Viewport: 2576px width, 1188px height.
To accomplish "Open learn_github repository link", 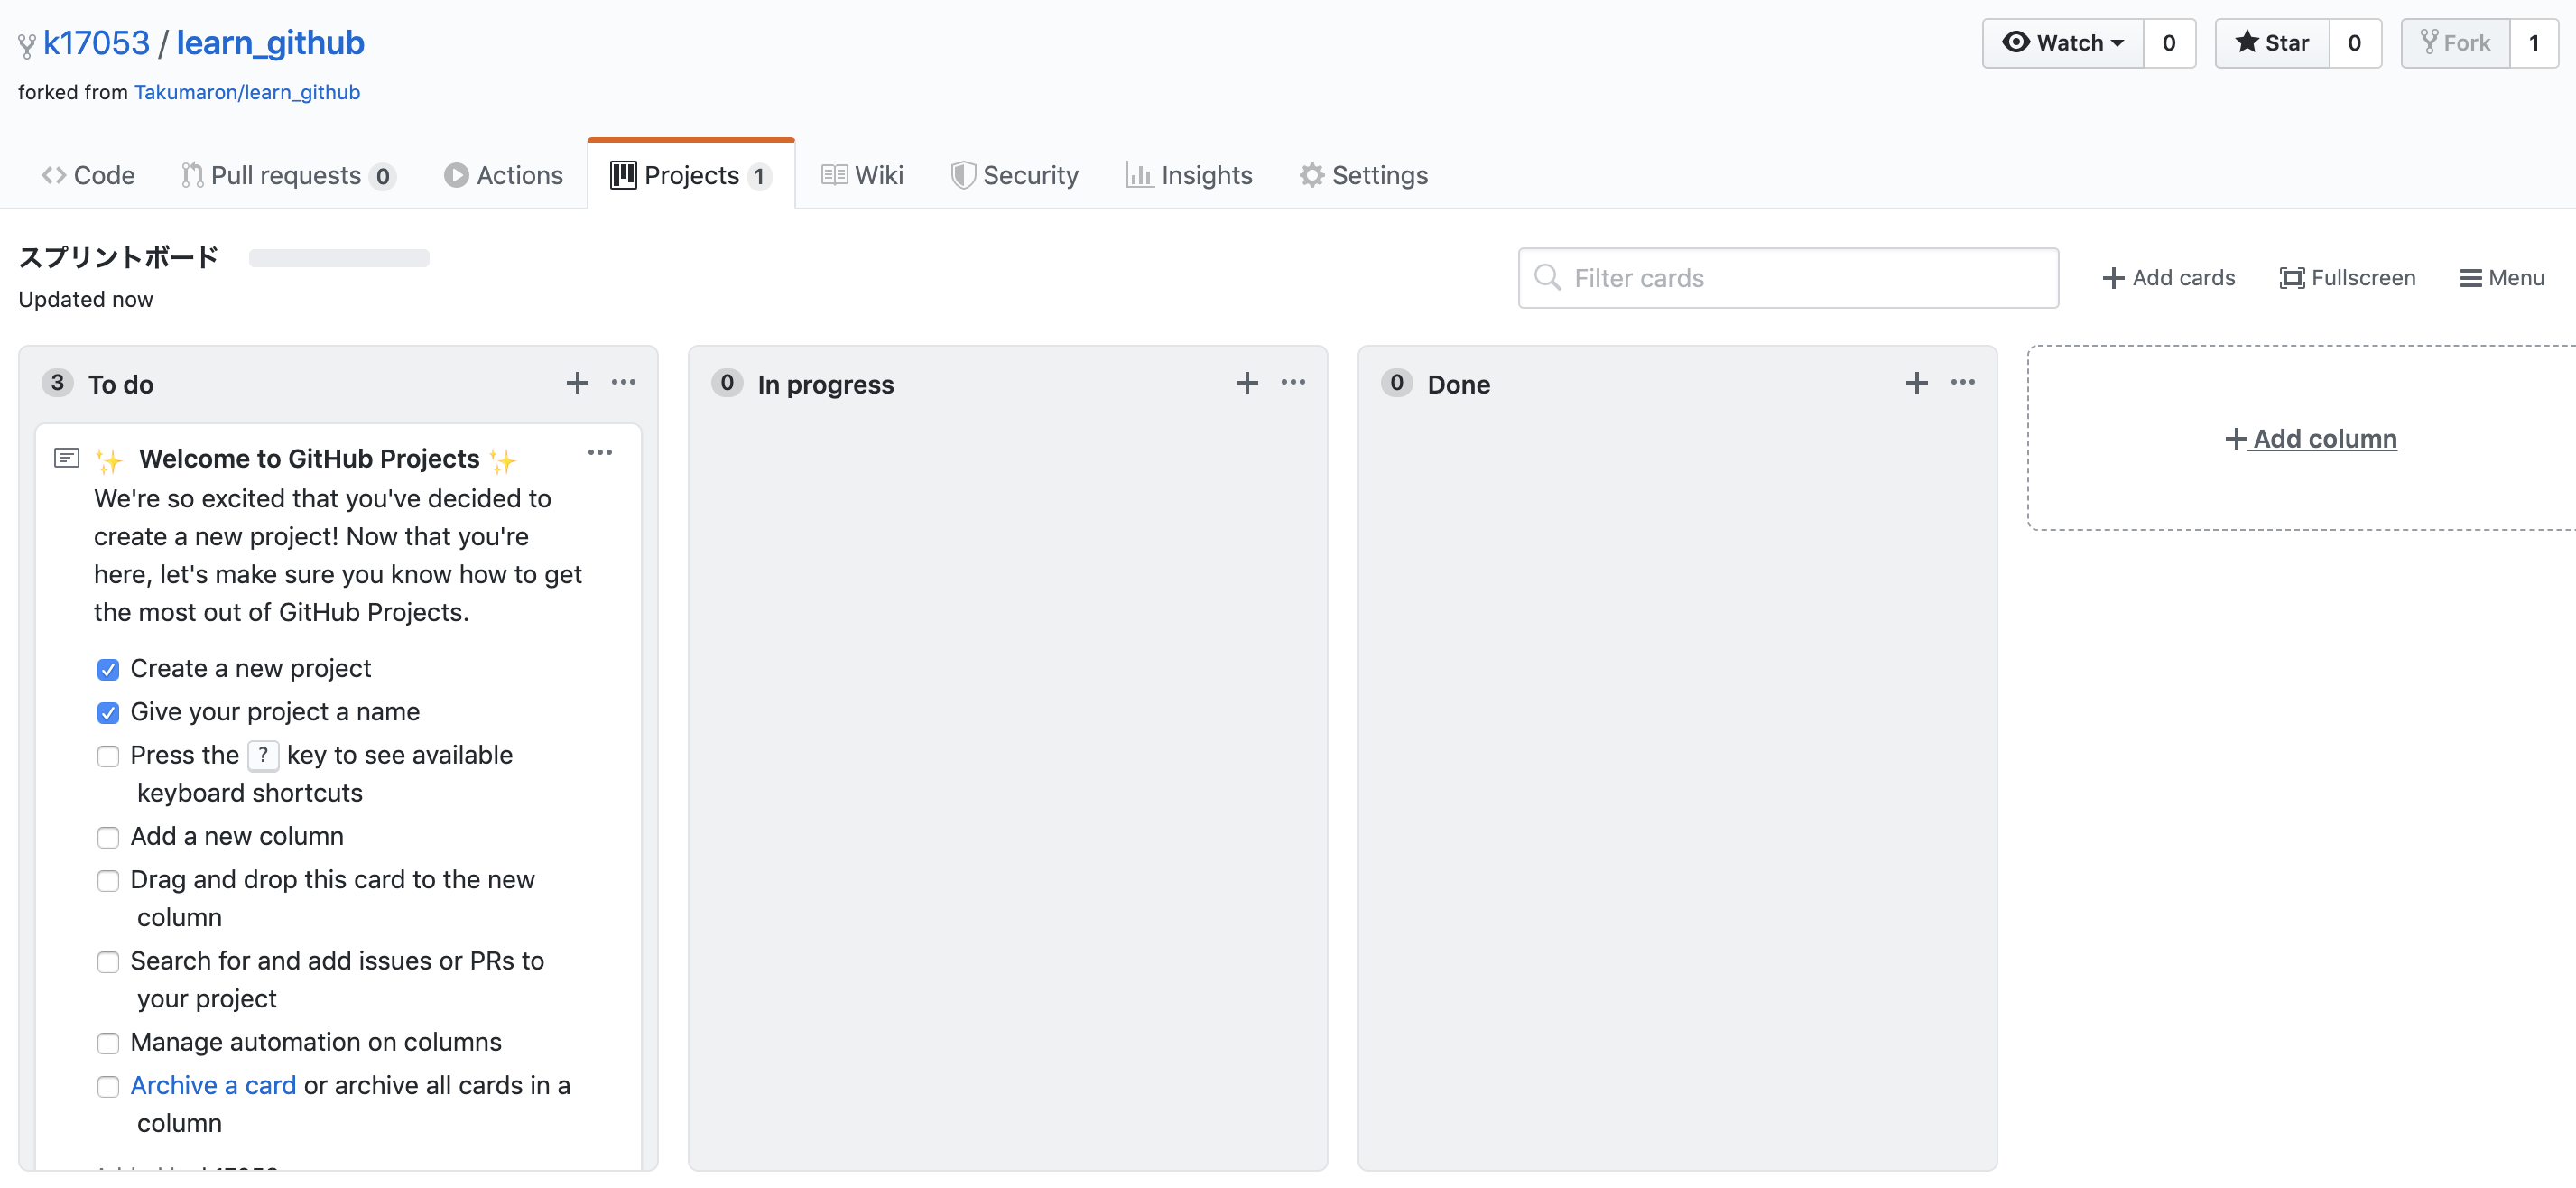I will (x=270, y=43).
